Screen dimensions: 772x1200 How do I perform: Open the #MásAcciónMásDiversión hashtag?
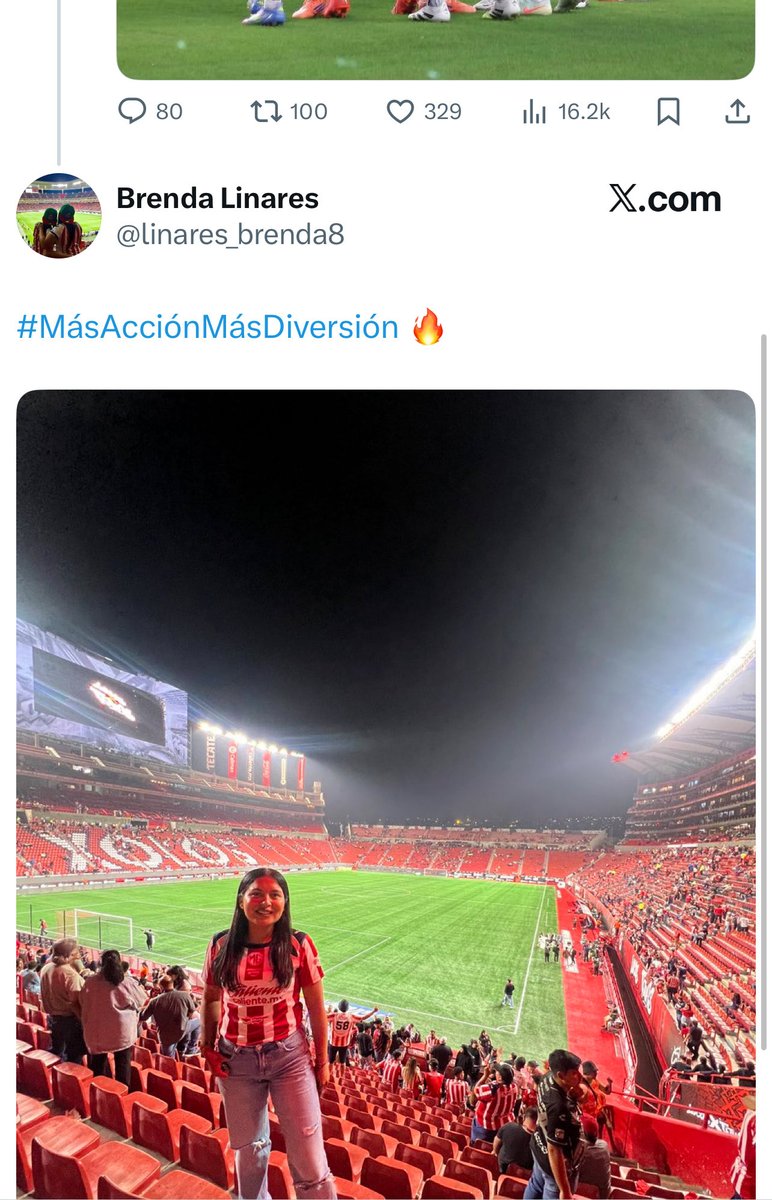[208, 327]
